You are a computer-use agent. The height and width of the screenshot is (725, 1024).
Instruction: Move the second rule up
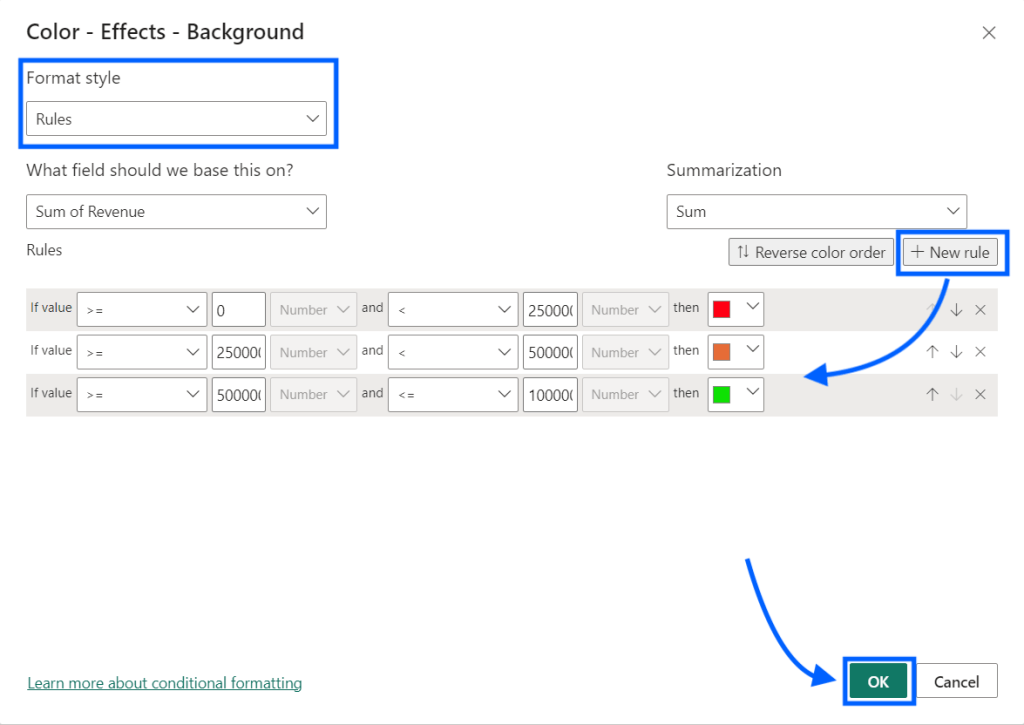point(932,351)
